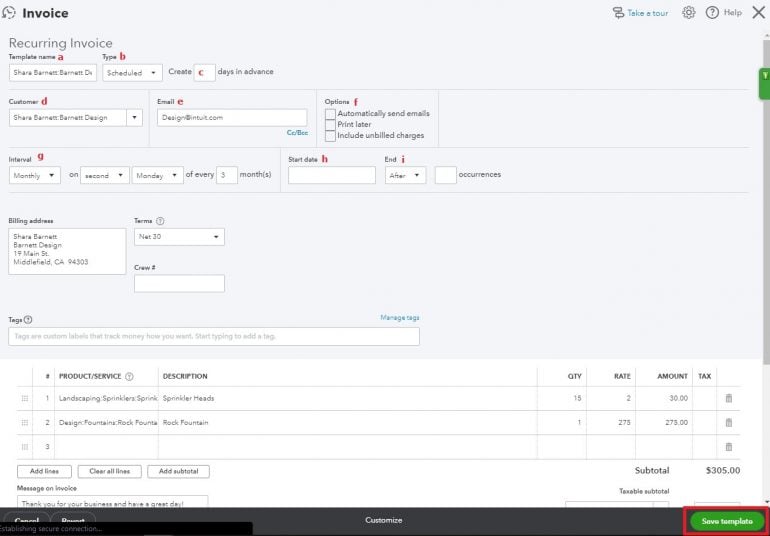Check the Print later option

330,125
